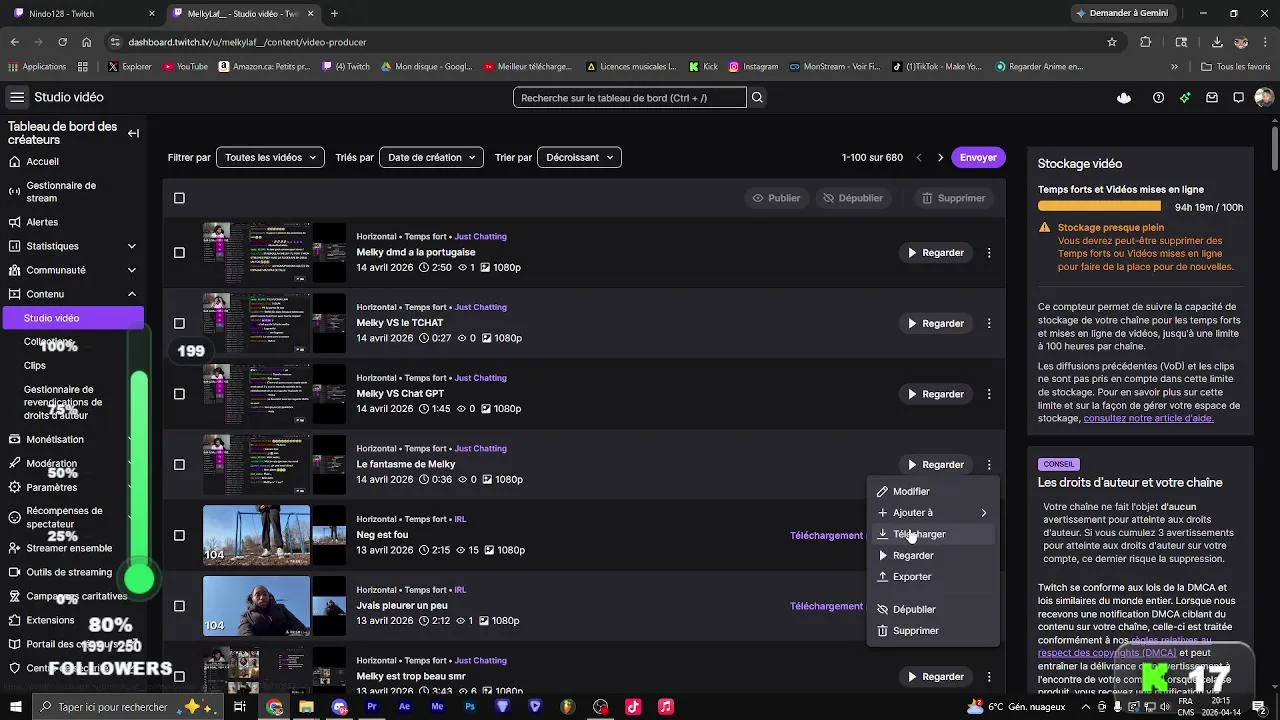Open File Explorer from the taskbar
The width and height of the screenshot is (1280, 720).
point(306,706)
